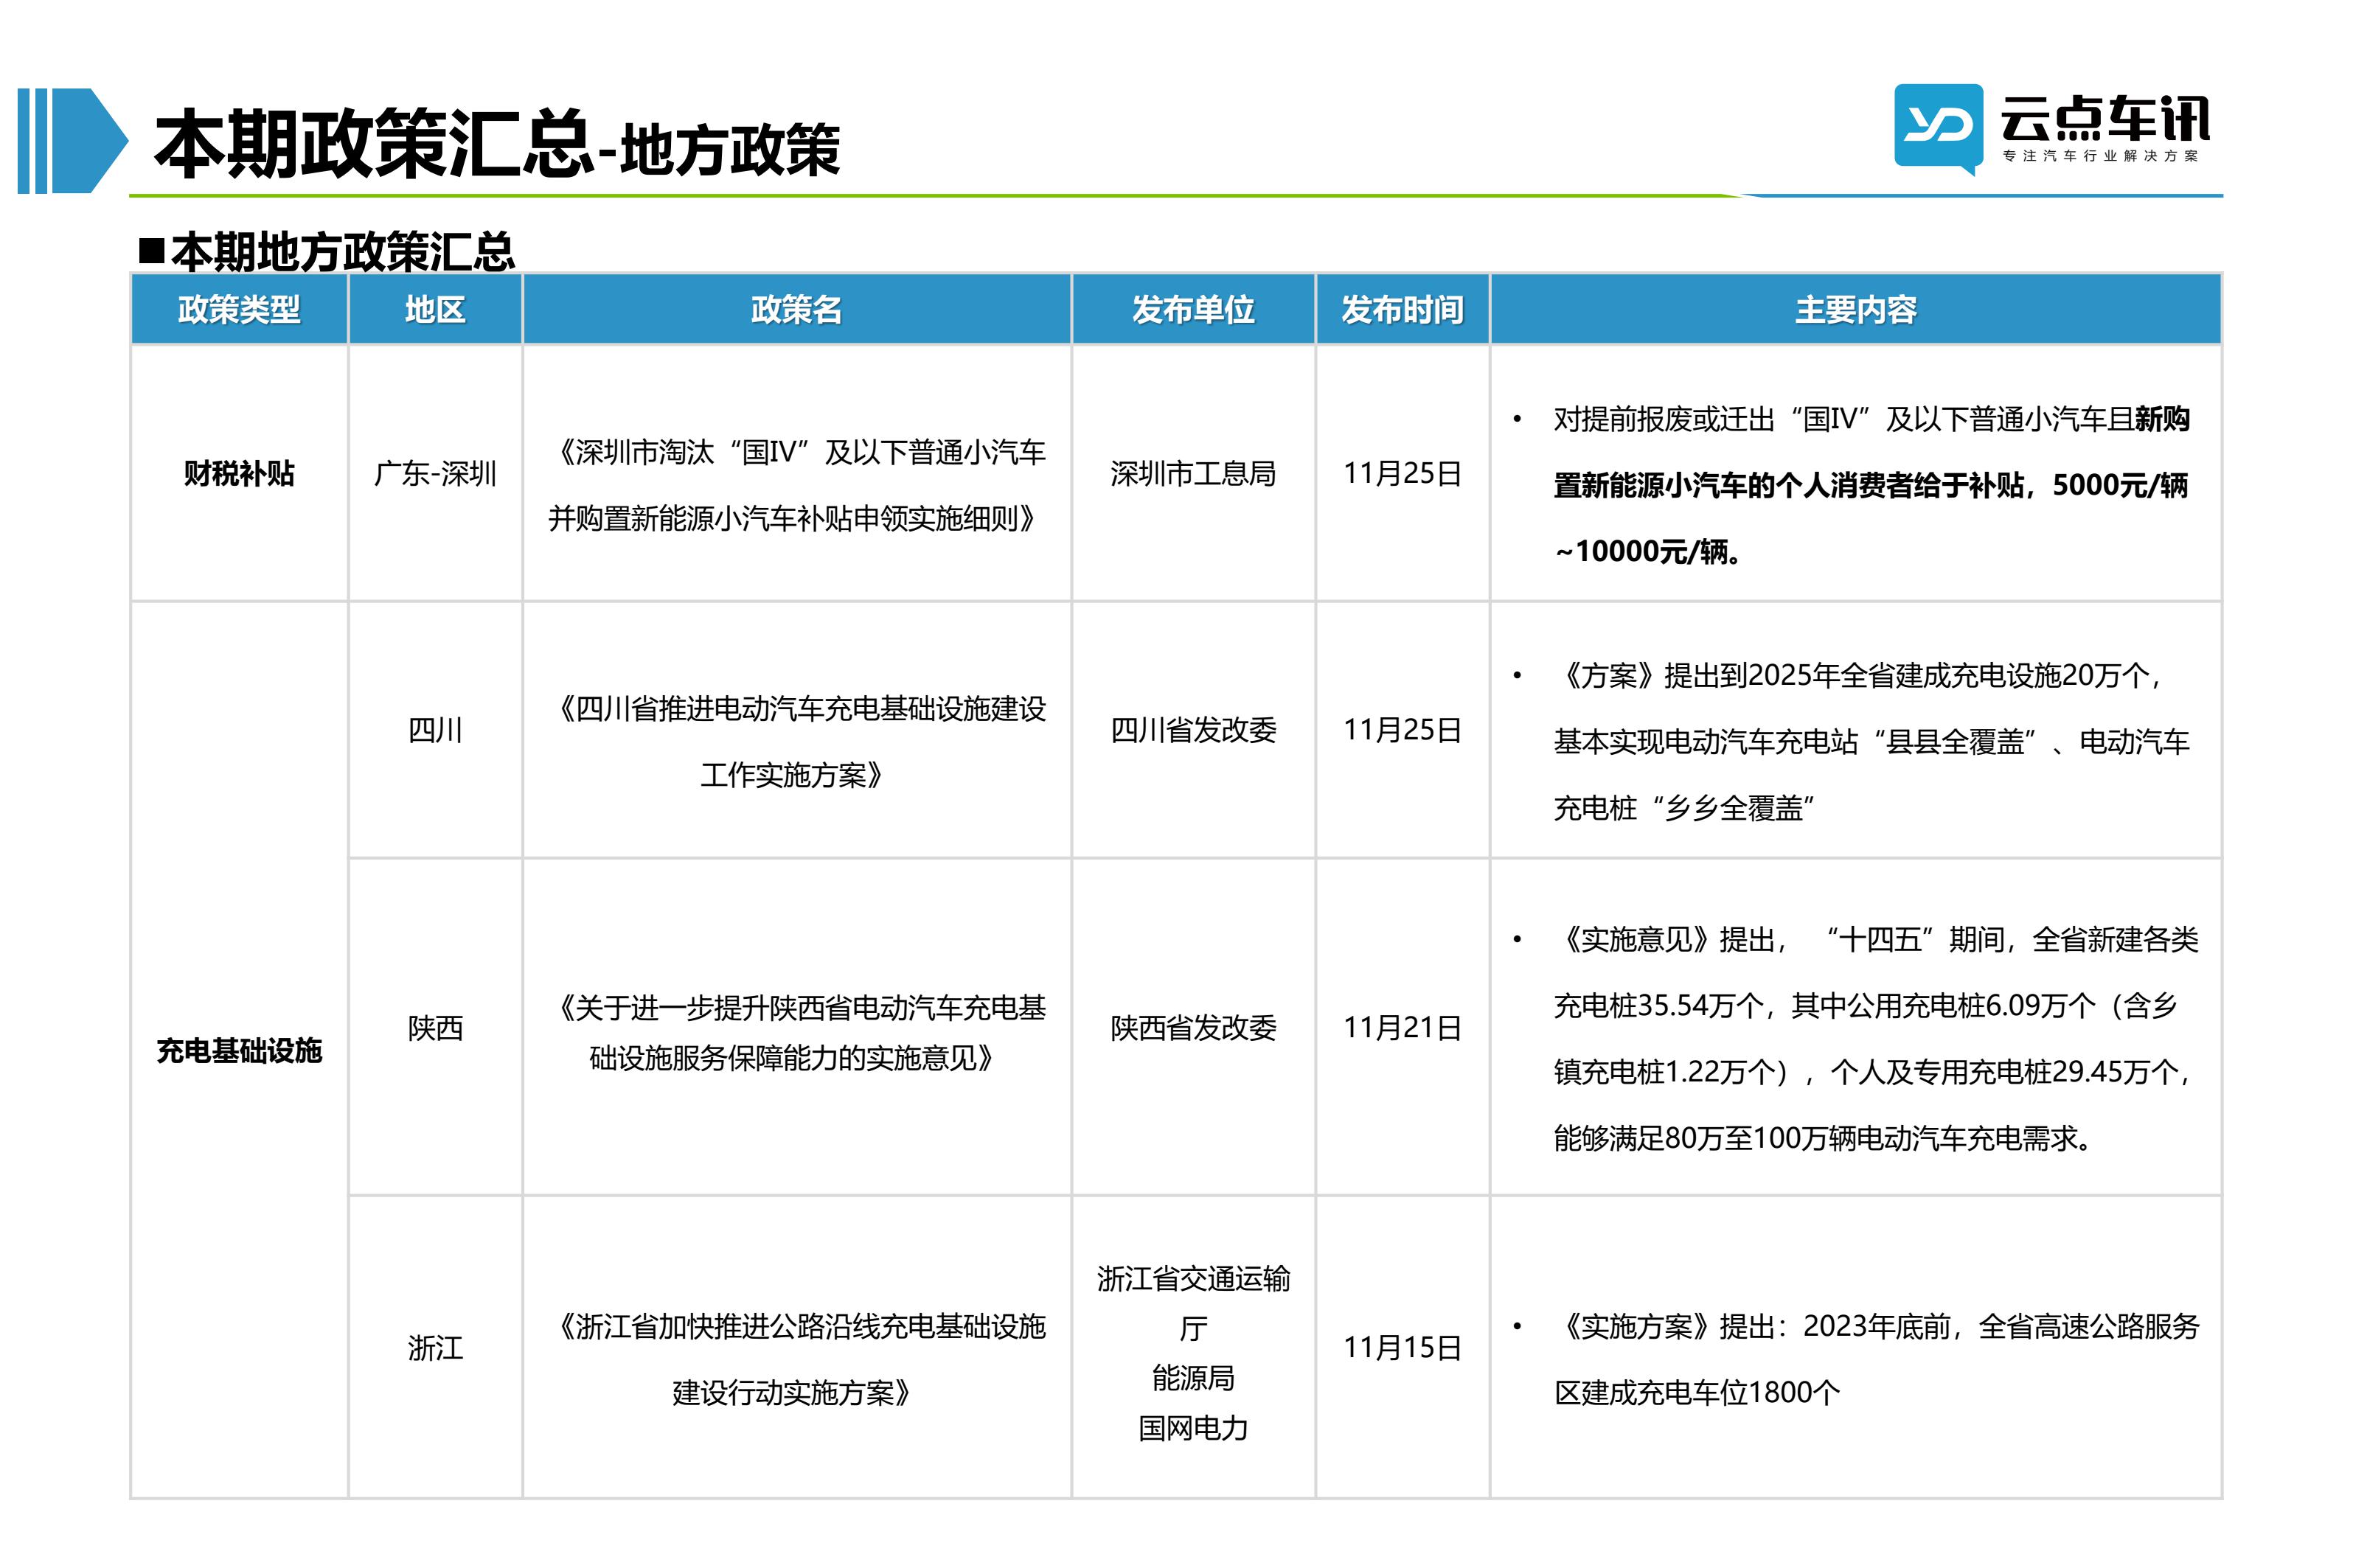Viewport: 2353px width, 1568px height.
Task: Click the blue arrow icon beside the title
Action: point(72,140)
